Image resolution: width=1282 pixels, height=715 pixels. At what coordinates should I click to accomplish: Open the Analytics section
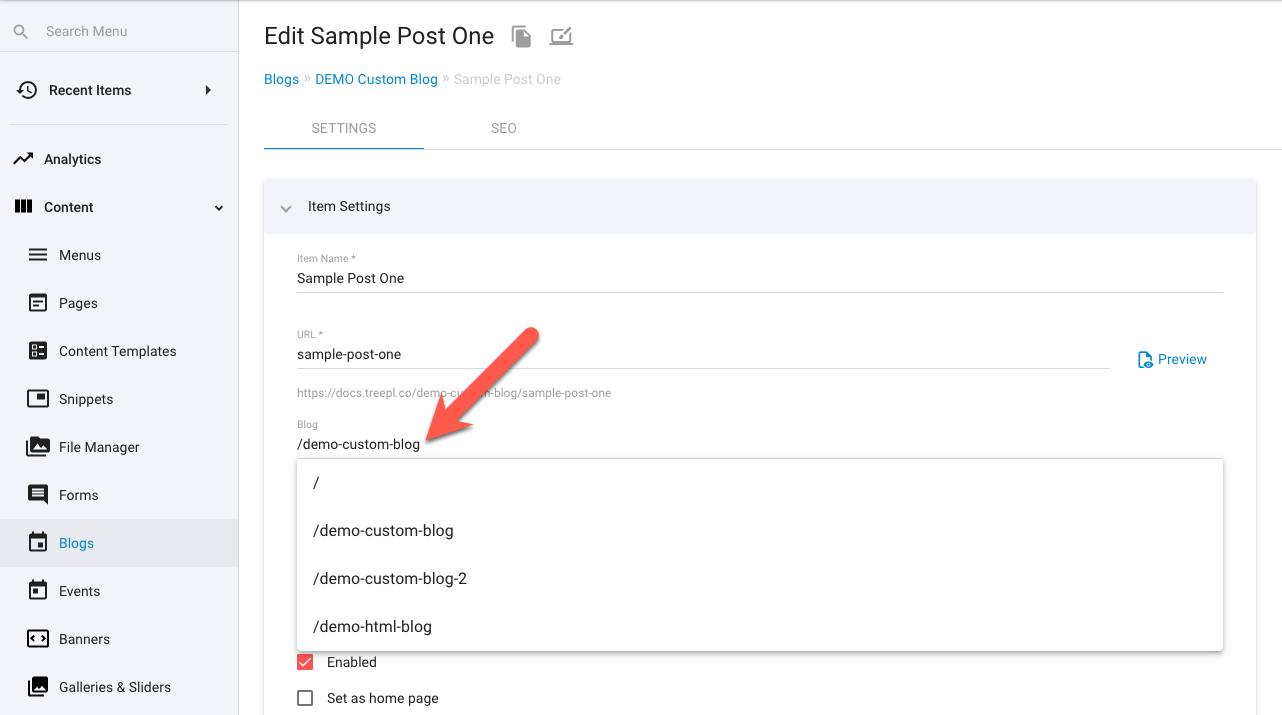[x=72, y=159]
